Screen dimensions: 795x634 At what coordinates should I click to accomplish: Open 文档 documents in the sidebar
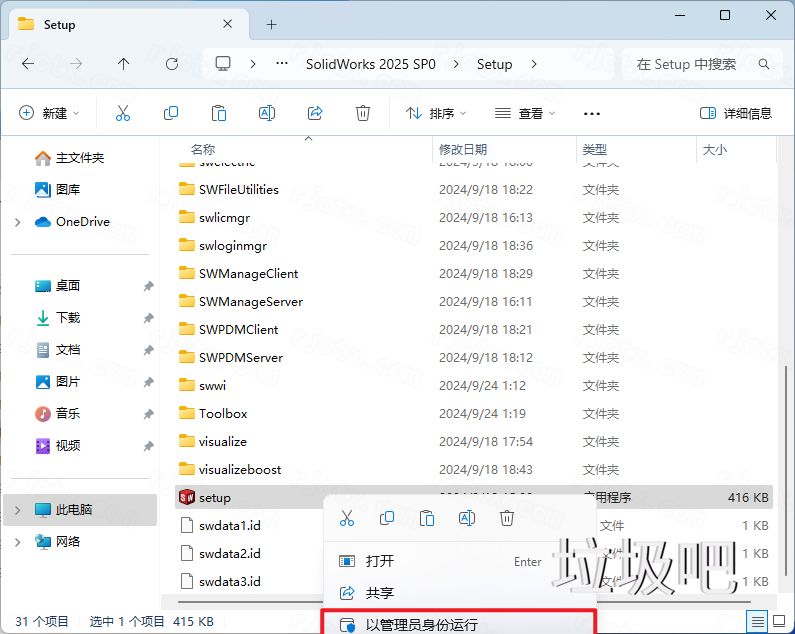coord(57,349)
